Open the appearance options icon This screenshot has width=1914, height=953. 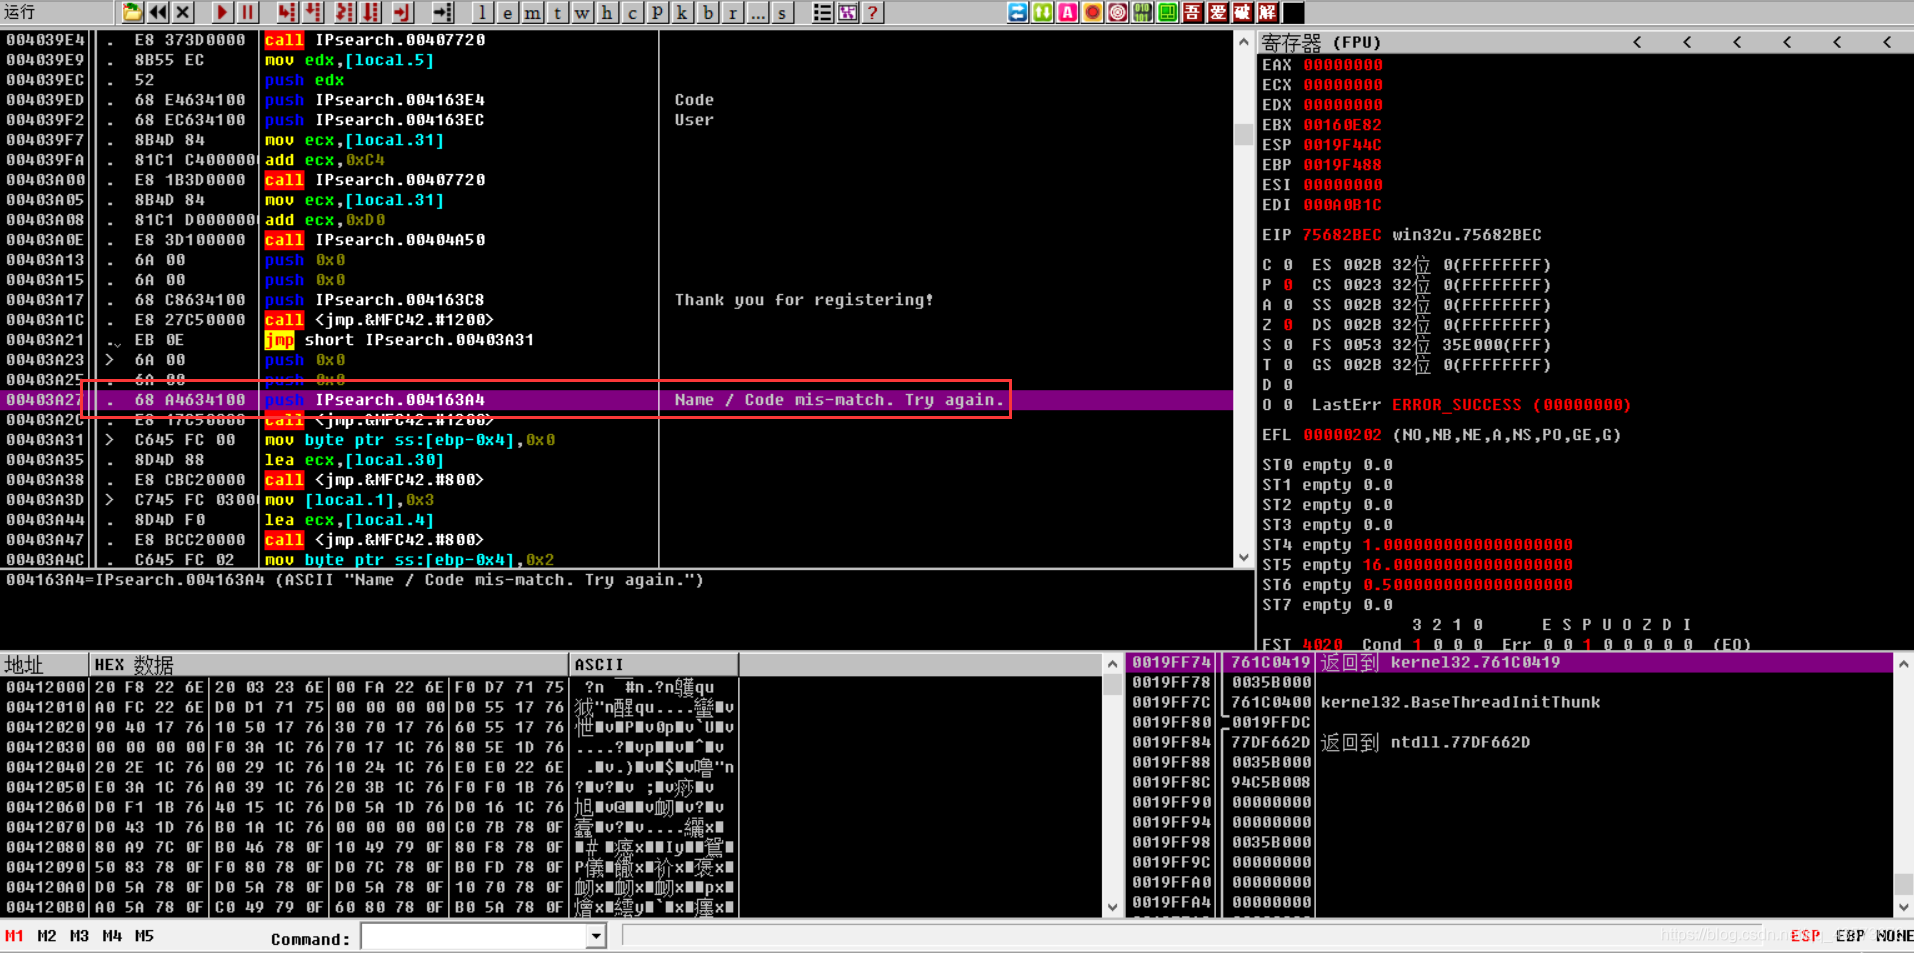pyautogui.click(x=847, y=12)
